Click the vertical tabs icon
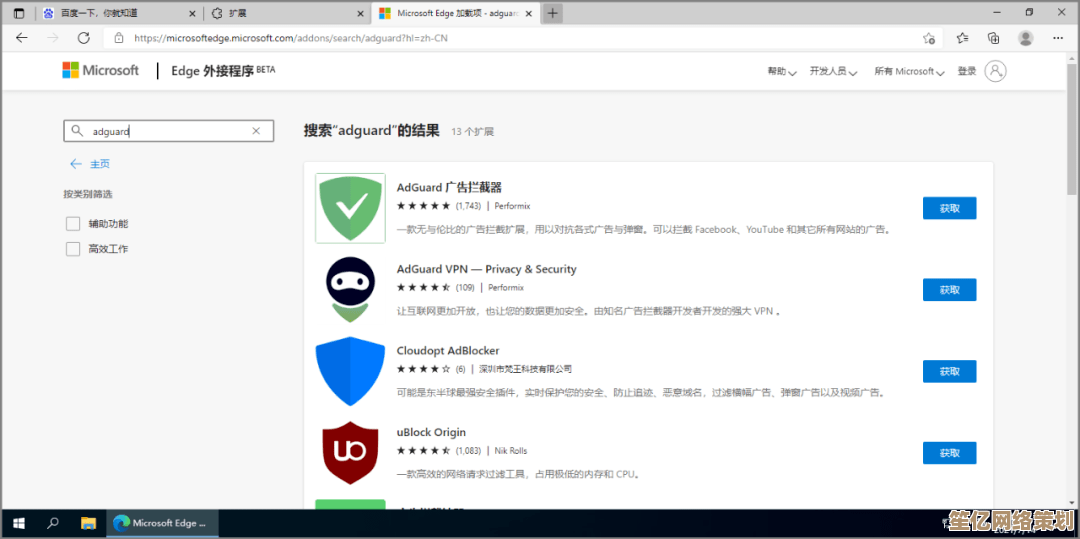The image size is (1080, 539). (x=19, y=13)
